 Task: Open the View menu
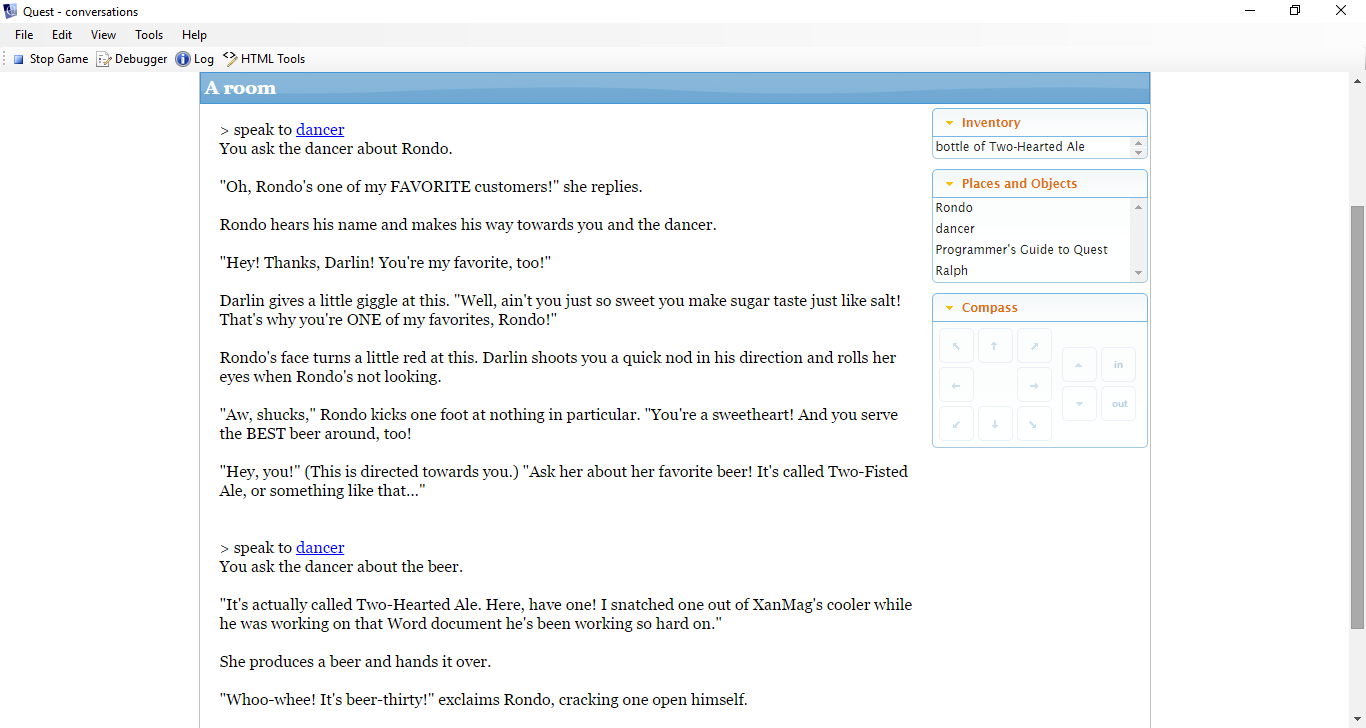(103, 35)
